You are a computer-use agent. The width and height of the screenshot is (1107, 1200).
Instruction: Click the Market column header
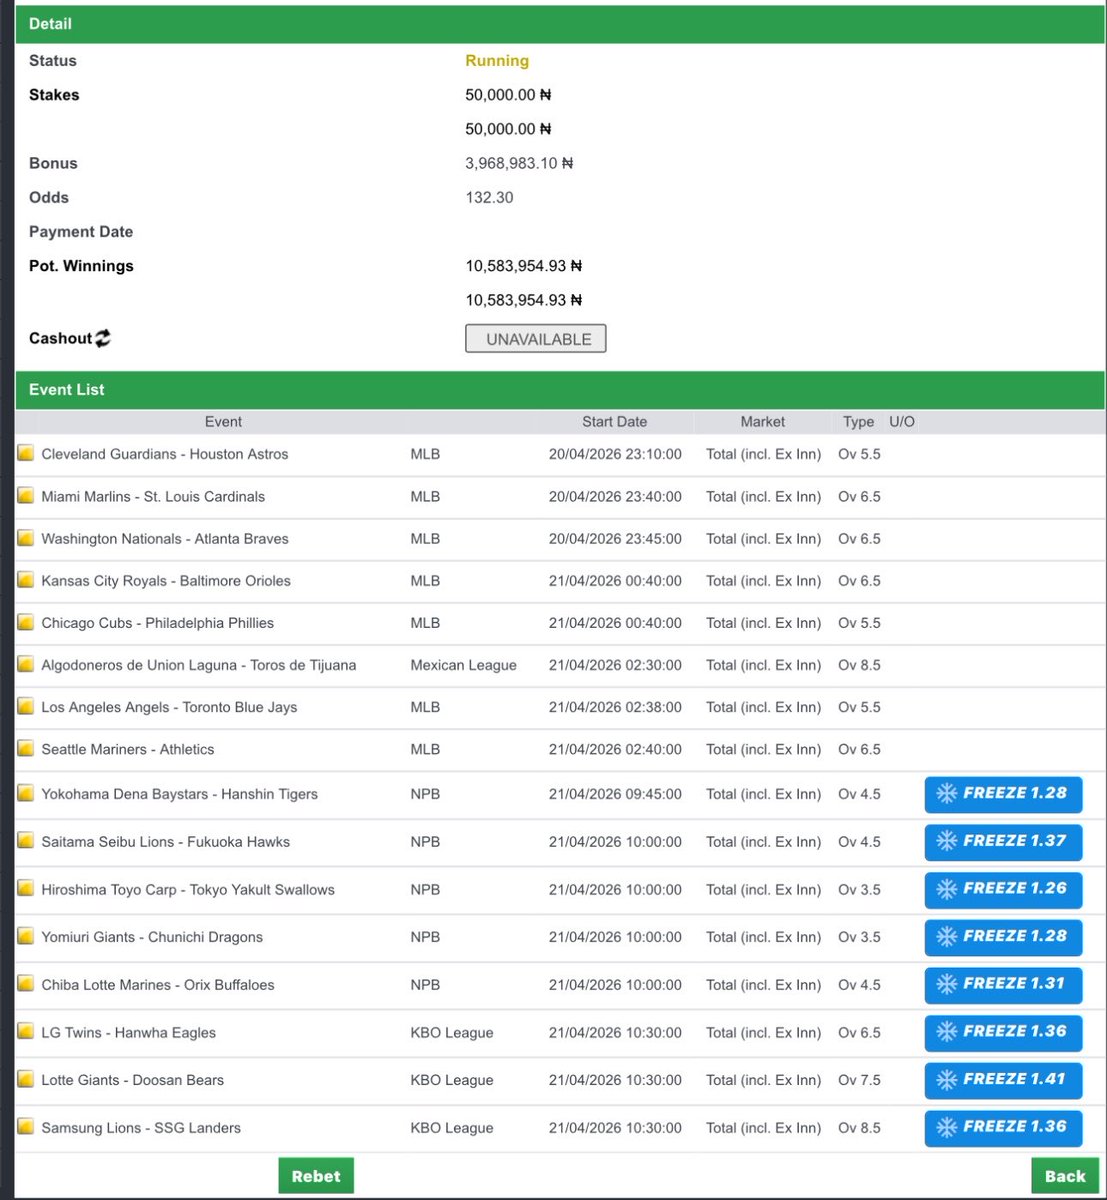763,422
